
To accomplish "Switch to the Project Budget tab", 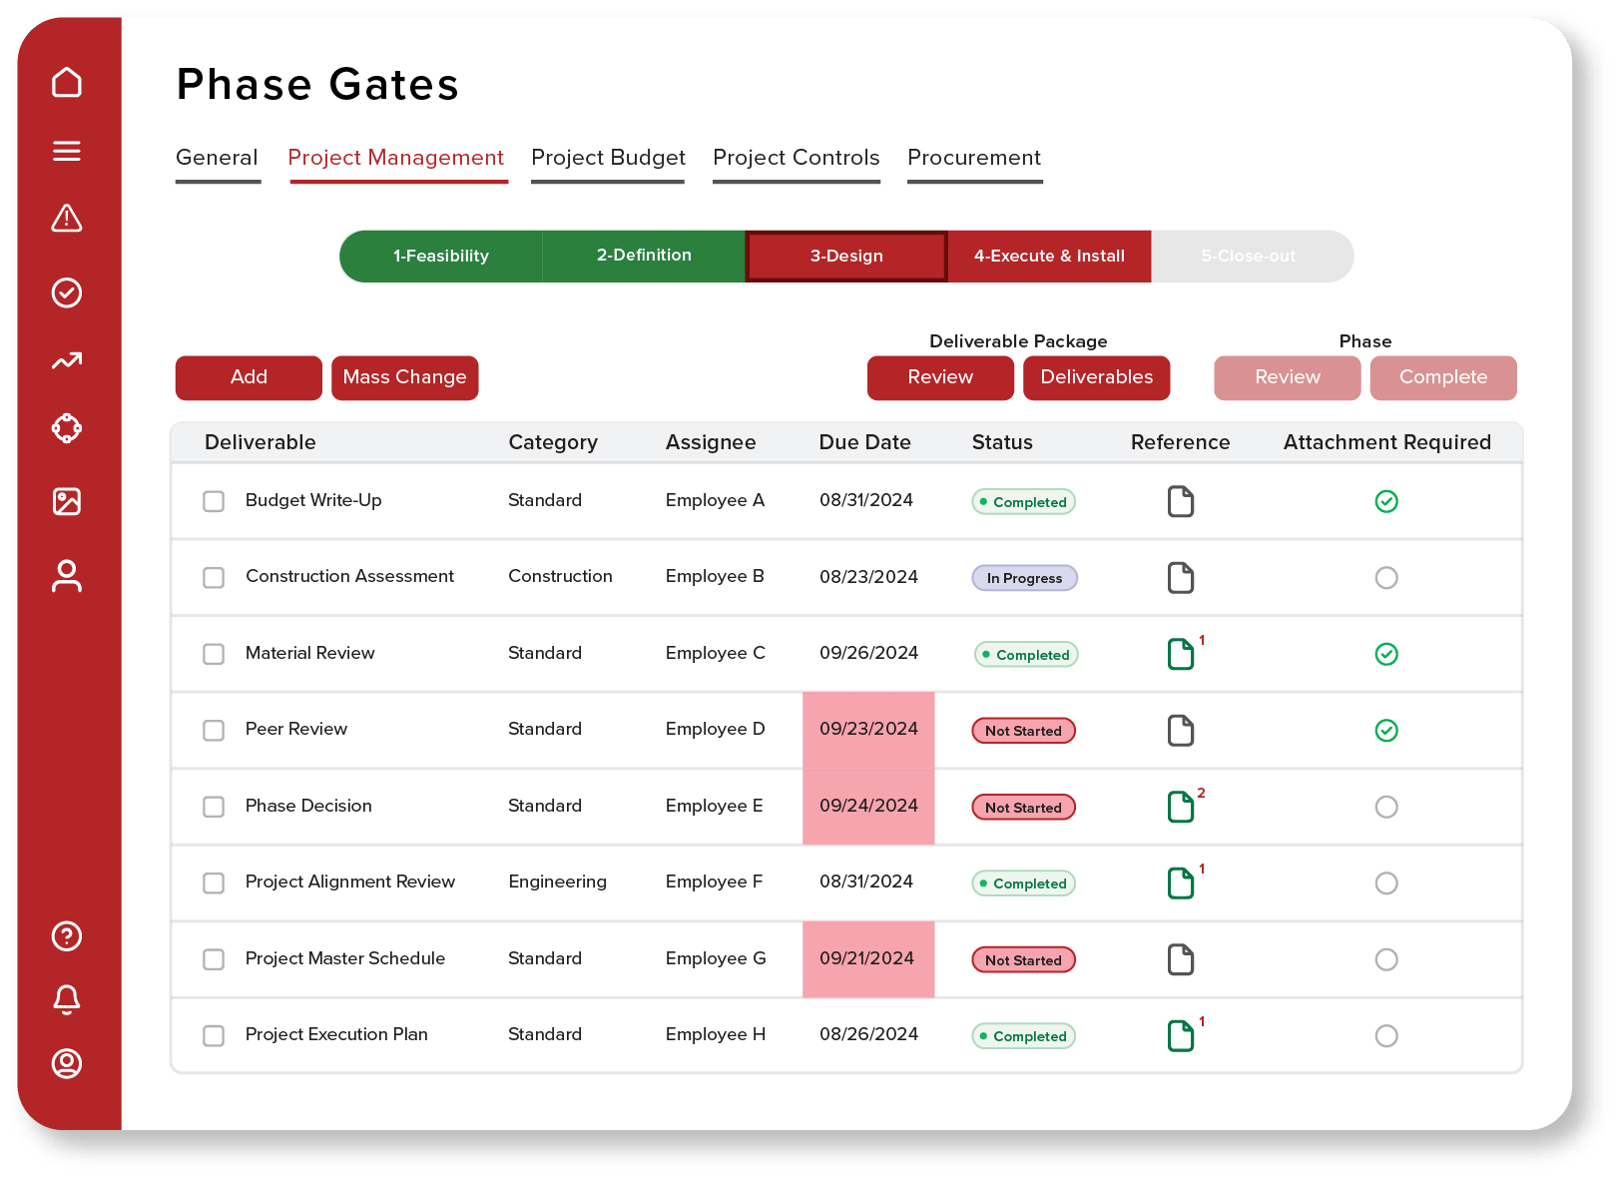I will pos(608,158).
